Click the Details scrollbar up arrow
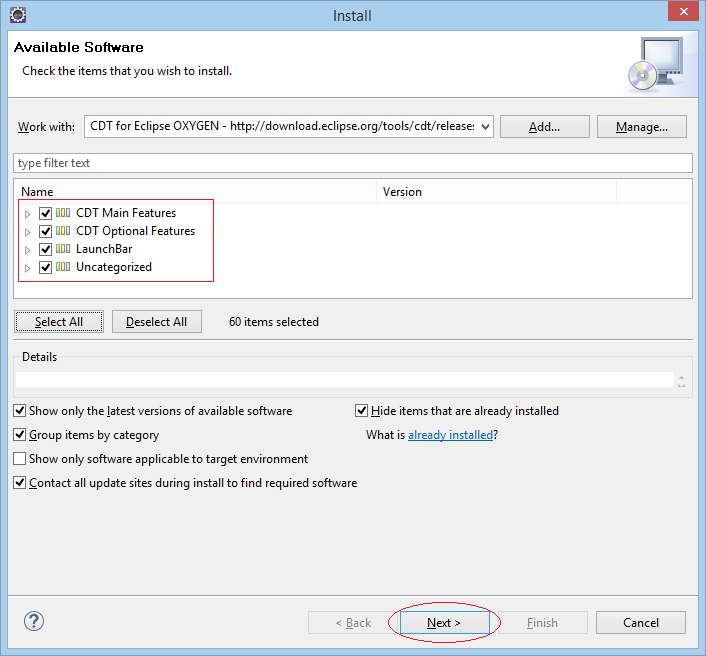 [681, 377]
